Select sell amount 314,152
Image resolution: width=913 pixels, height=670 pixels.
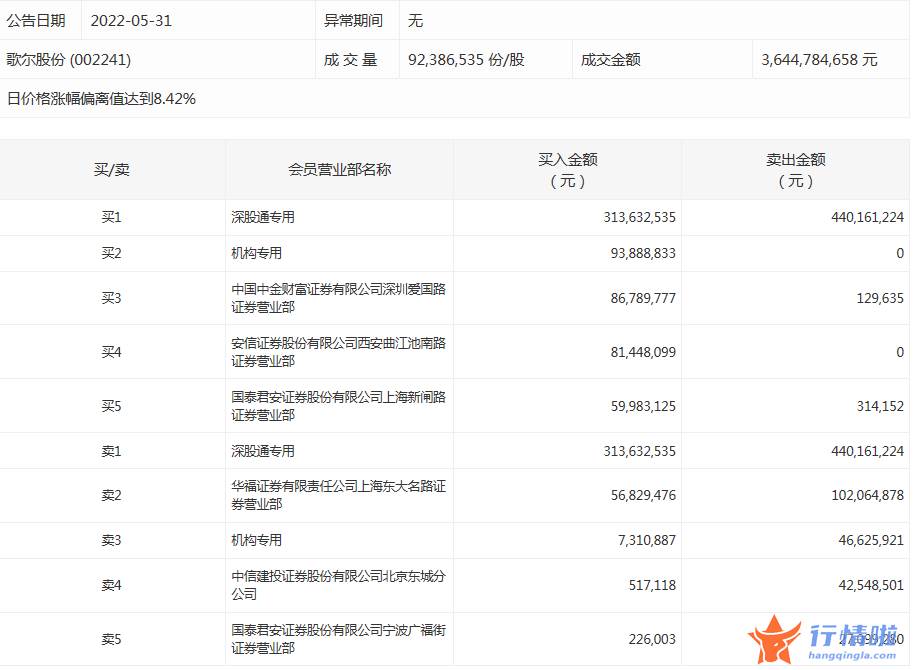click(880, 406)
